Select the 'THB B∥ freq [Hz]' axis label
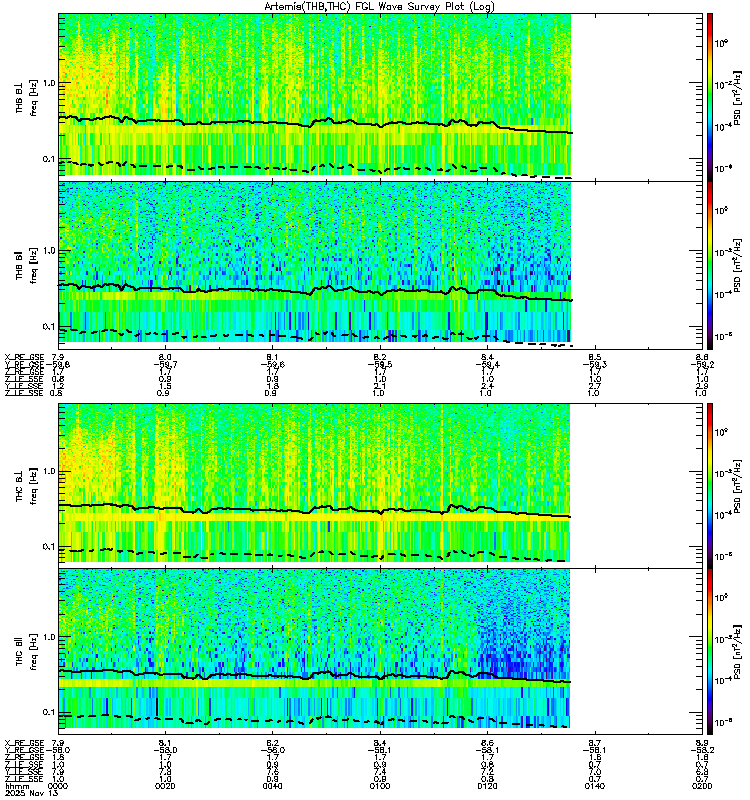Screen dimensions: 750x800 [27, 266]
